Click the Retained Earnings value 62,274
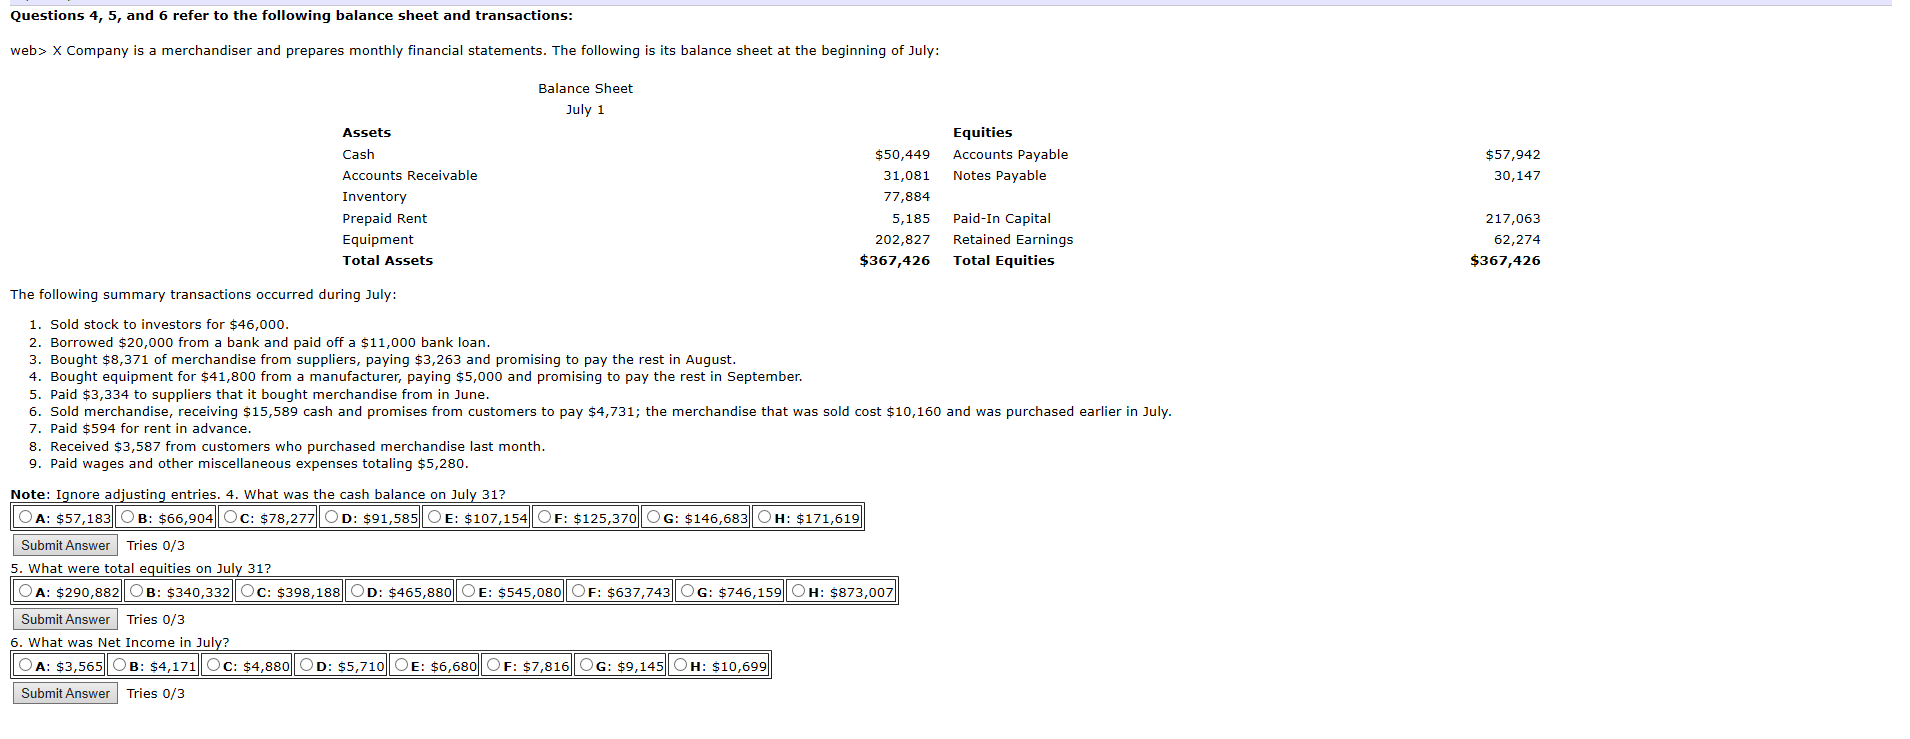Image resolution: width=1910 pixels, height=739 pixels. (1517, 240)
